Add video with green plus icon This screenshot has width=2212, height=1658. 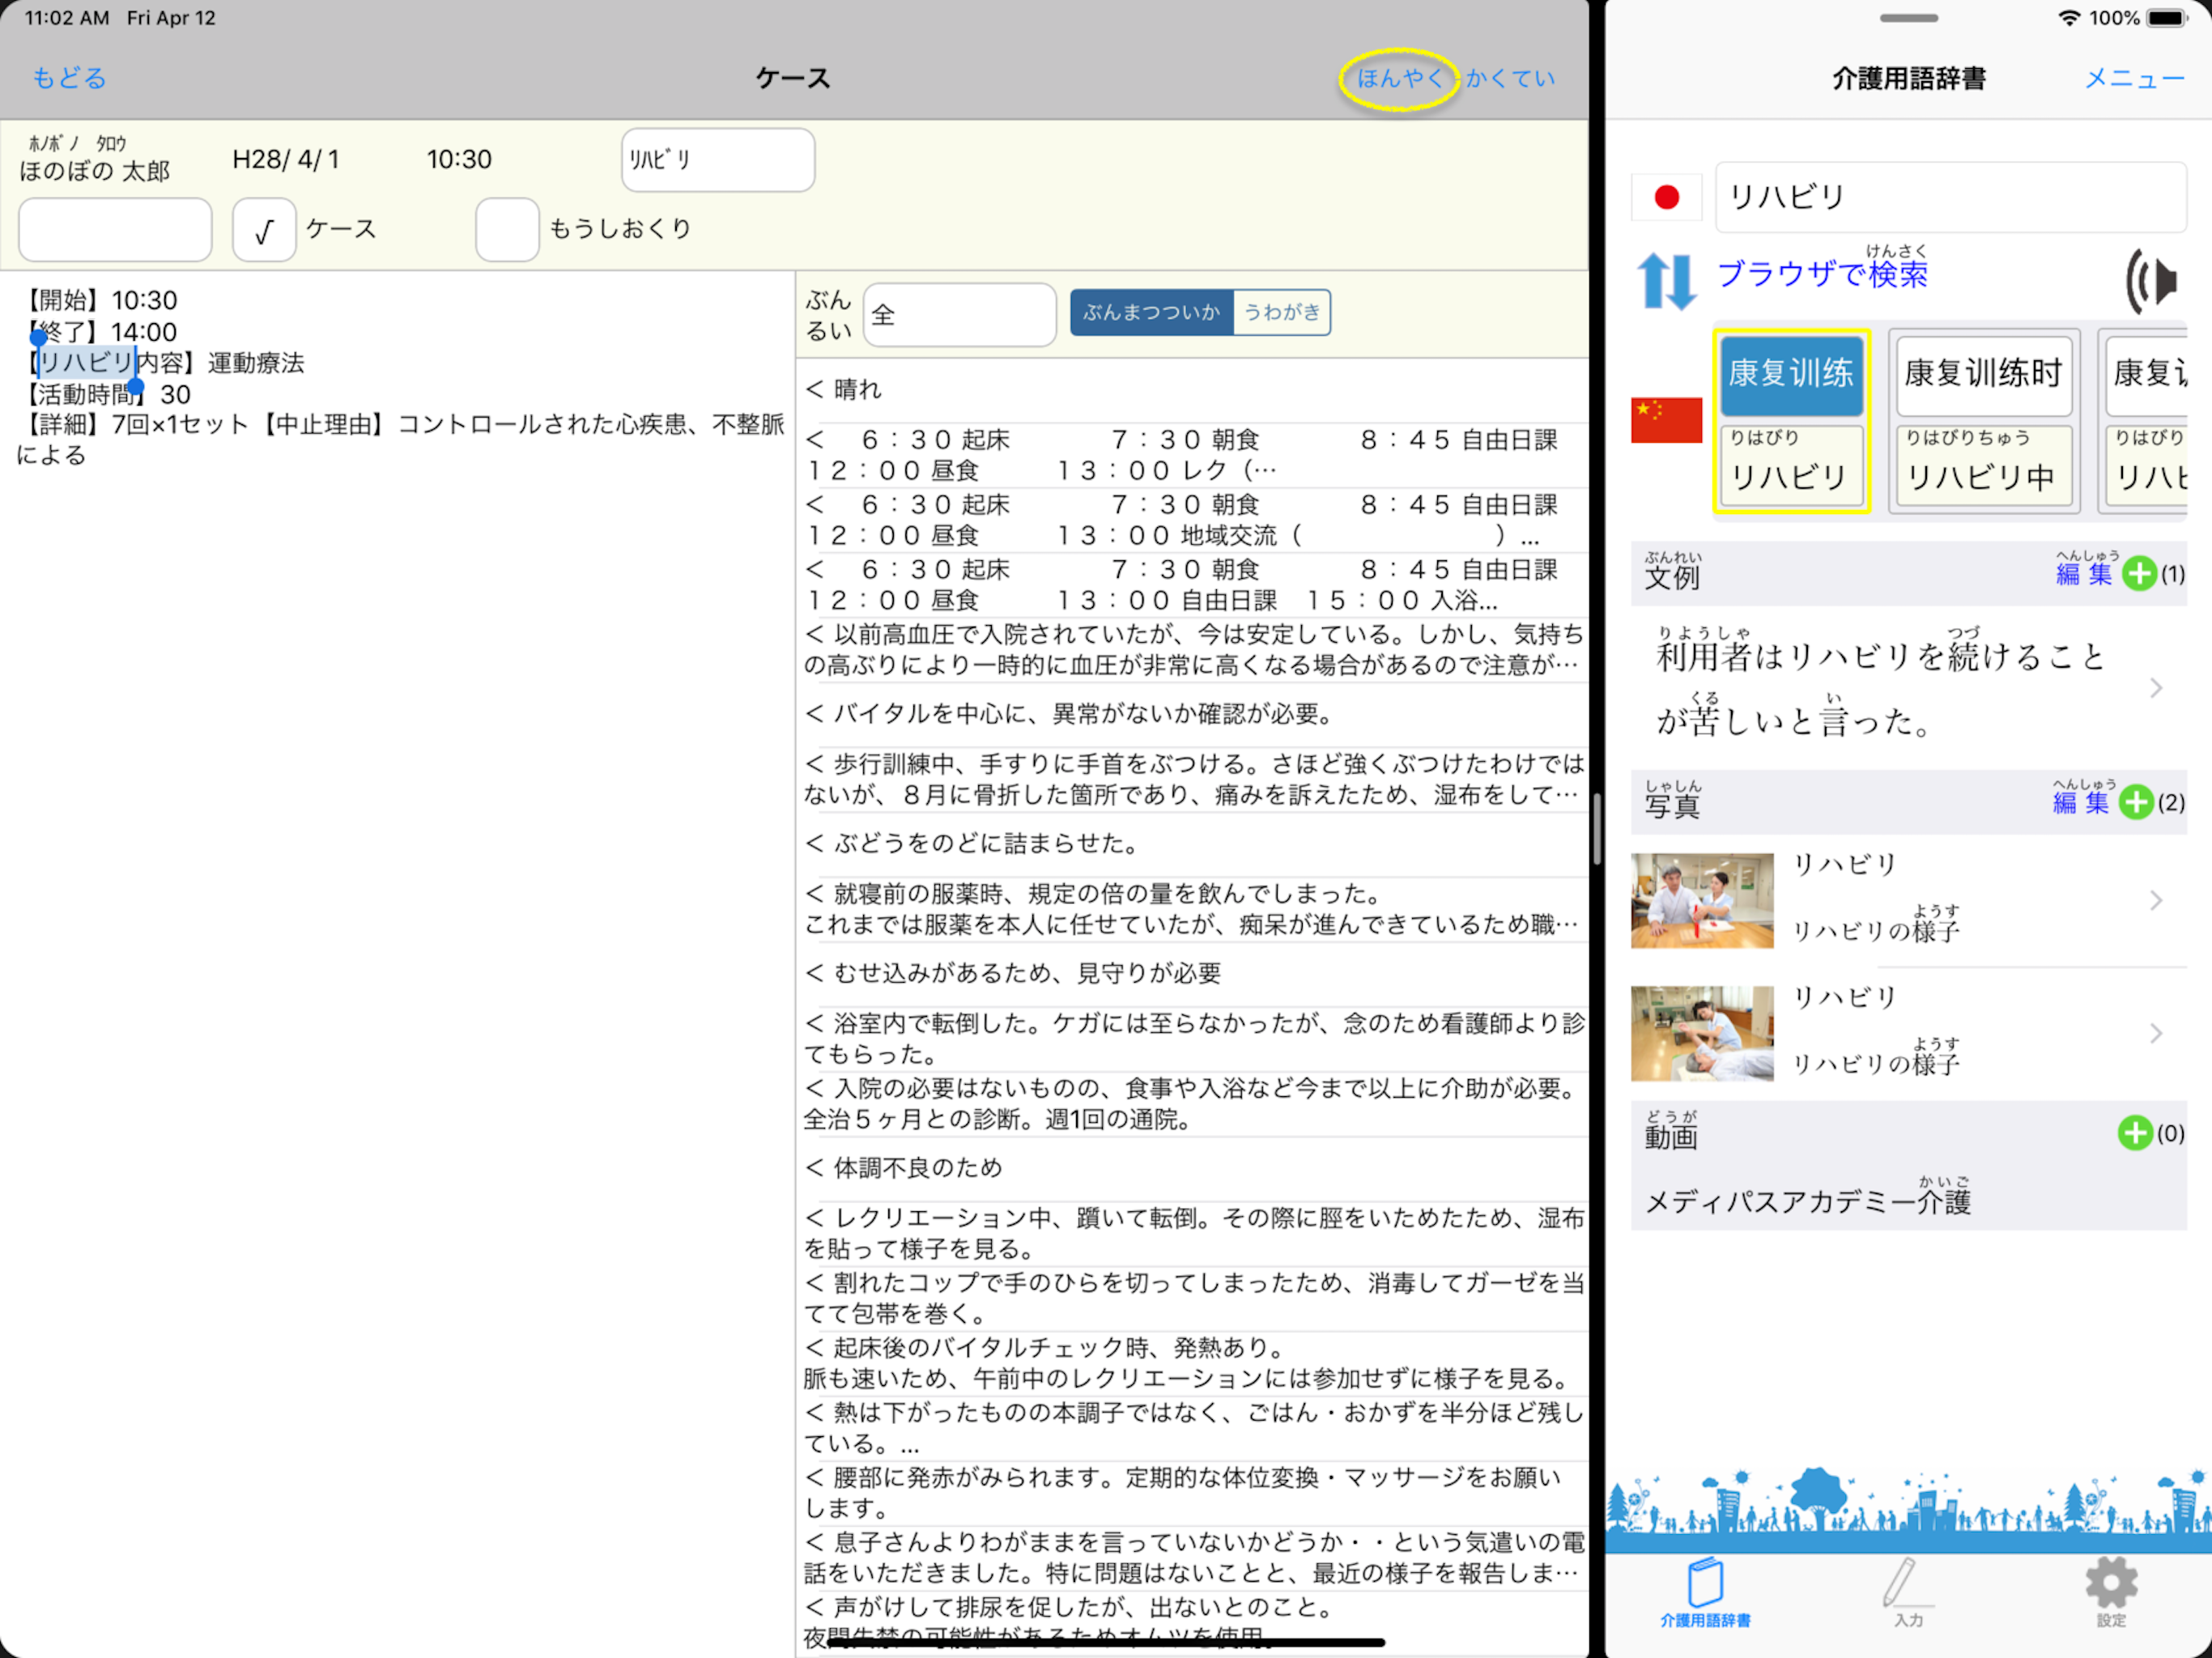pos(2134,1133)
